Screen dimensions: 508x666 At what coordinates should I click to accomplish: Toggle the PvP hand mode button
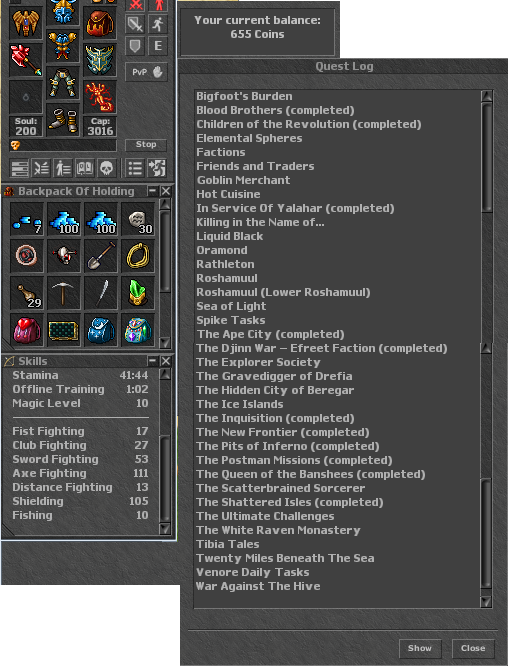pos(147,72)
